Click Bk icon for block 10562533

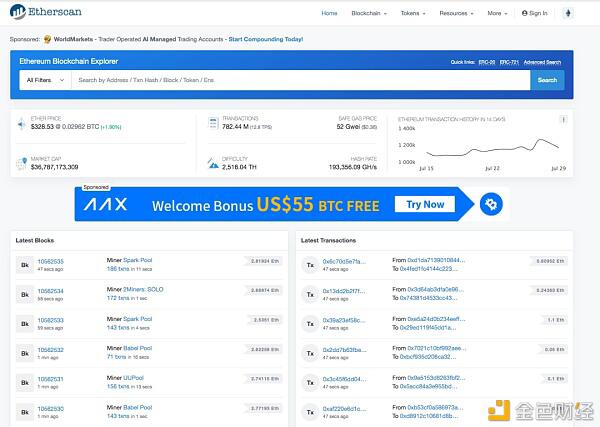(x=25, y=324)
